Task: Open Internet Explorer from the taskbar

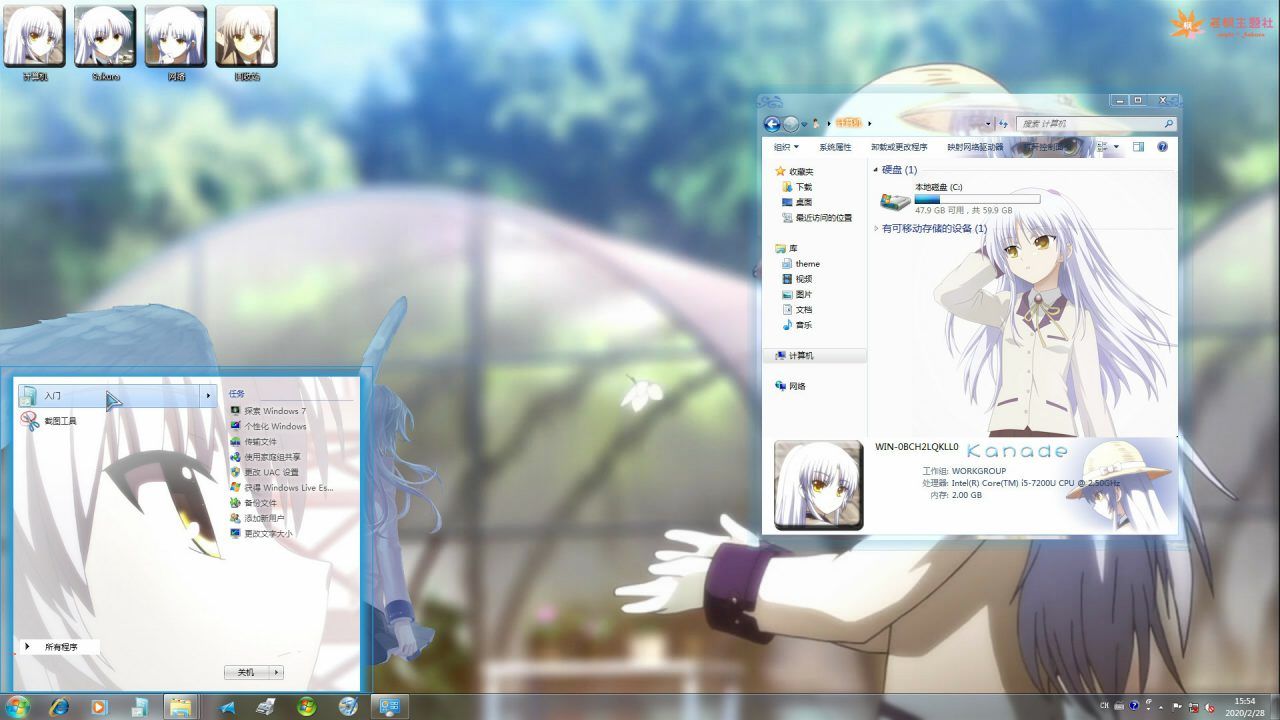Action: click(x=60, y=707)
